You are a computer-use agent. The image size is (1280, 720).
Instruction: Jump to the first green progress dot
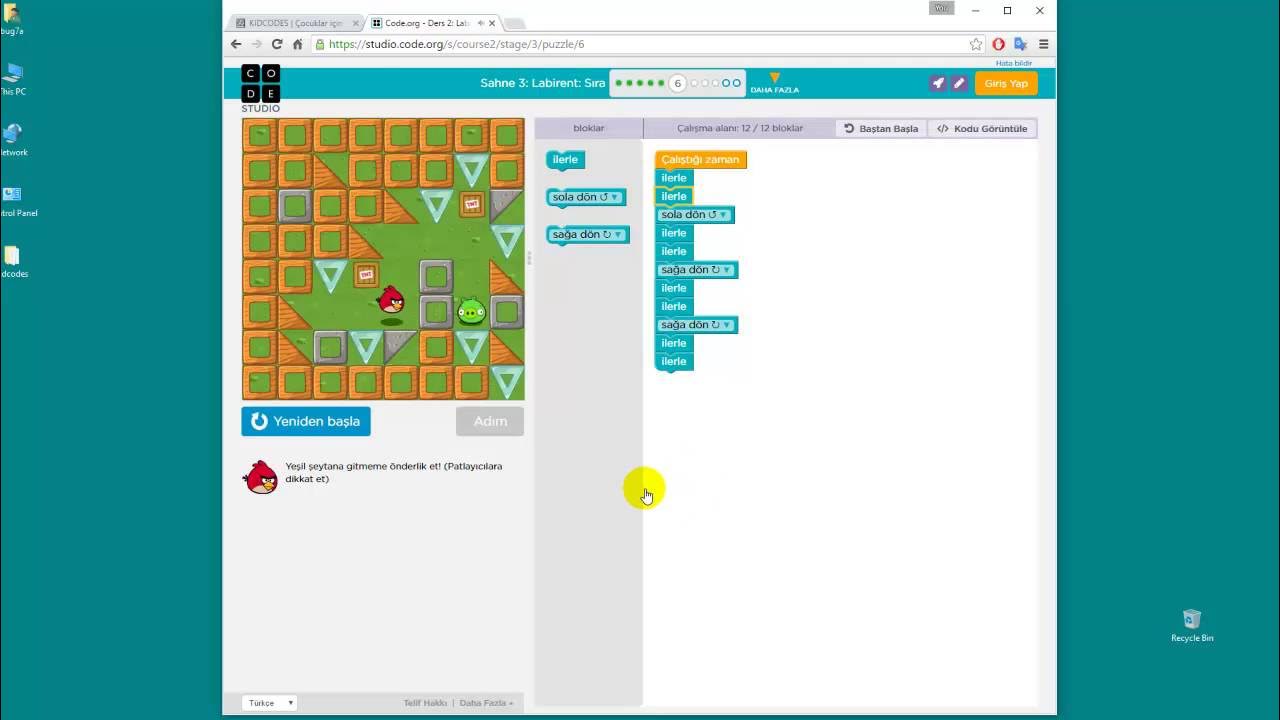click(x=618, y=83)
